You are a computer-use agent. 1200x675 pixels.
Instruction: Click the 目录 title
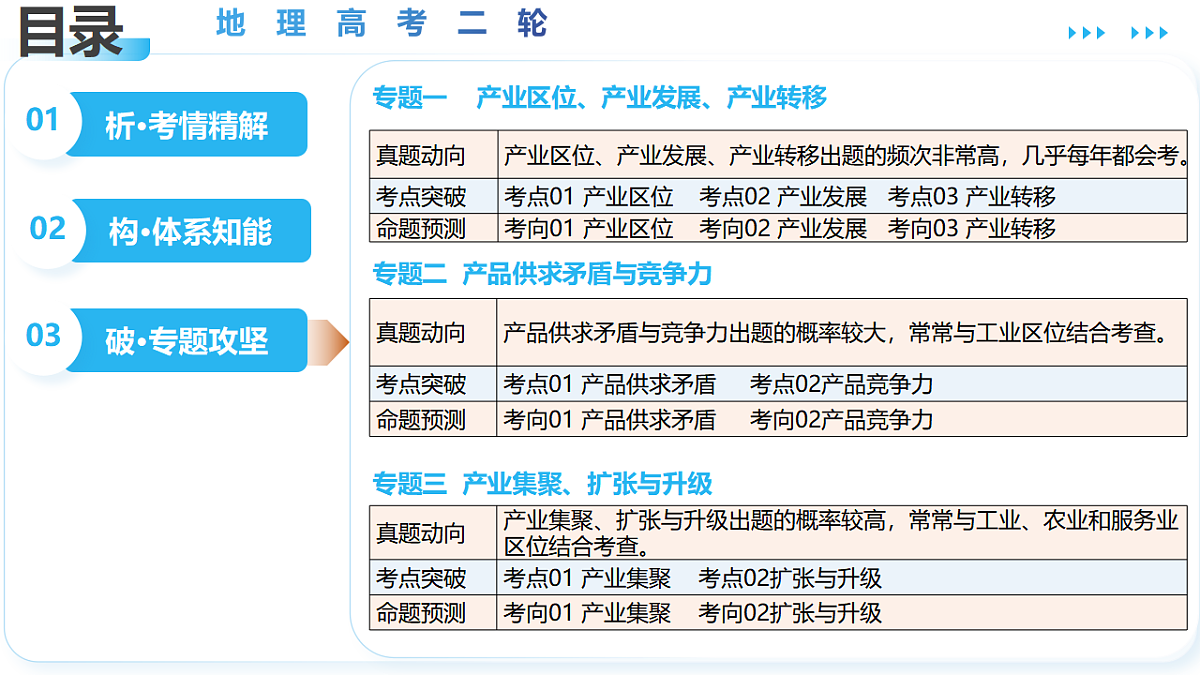pos(70,31)
